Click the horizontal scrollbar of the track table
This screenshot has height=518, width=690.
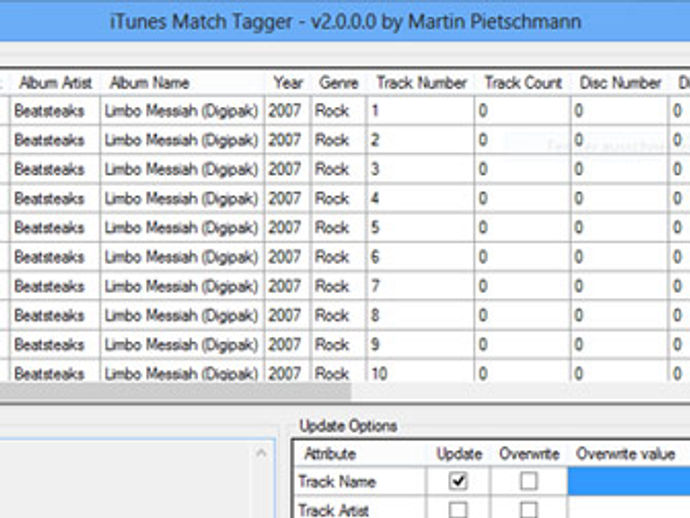coord(176,391)
